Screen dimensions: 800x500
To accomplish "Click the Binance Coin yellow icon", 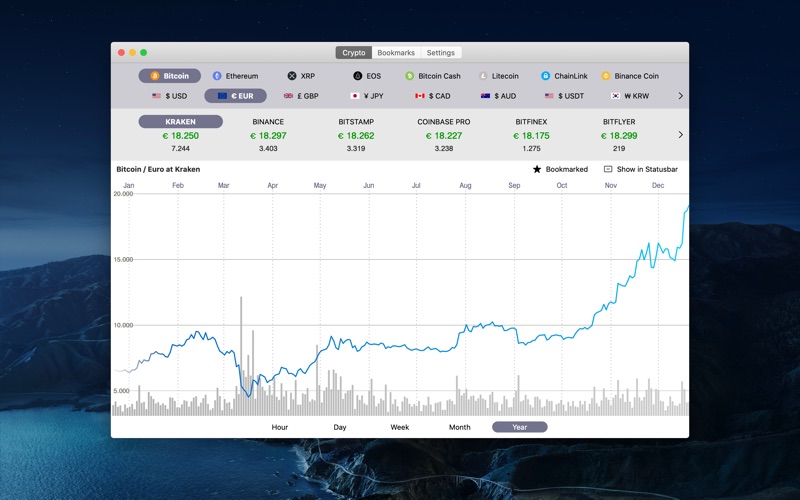I will pyautogui.click(x=606, y=76).
